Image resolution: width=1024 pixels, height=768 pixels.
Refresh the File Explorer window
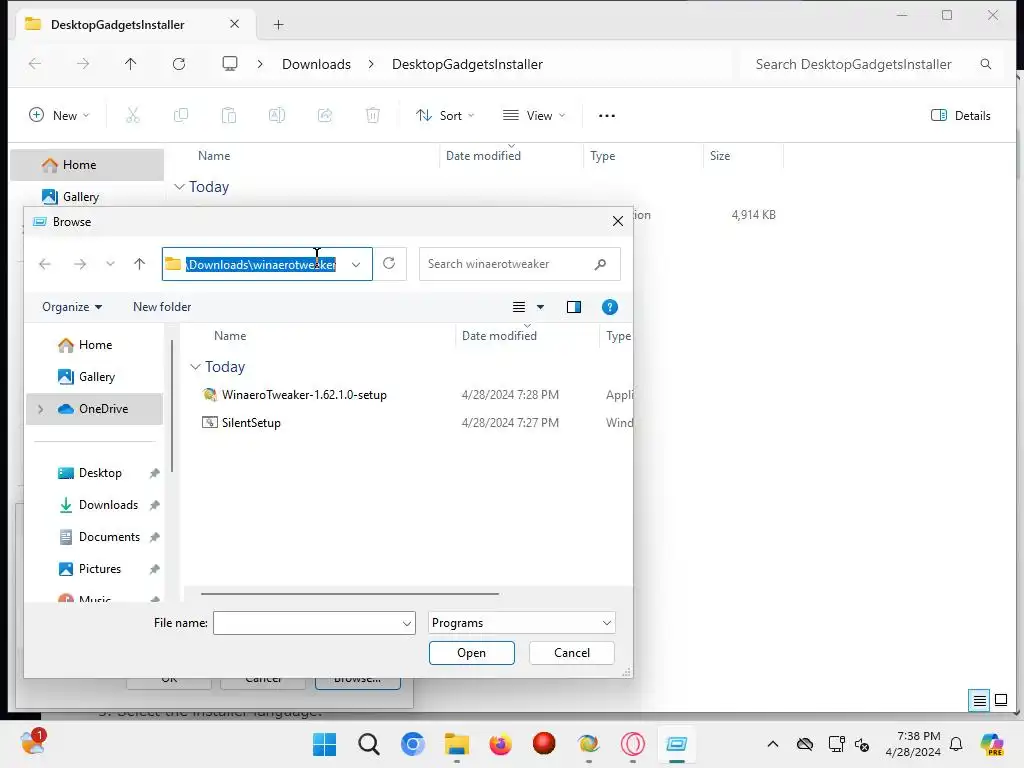pyautogui.click(x=179, y=64)
